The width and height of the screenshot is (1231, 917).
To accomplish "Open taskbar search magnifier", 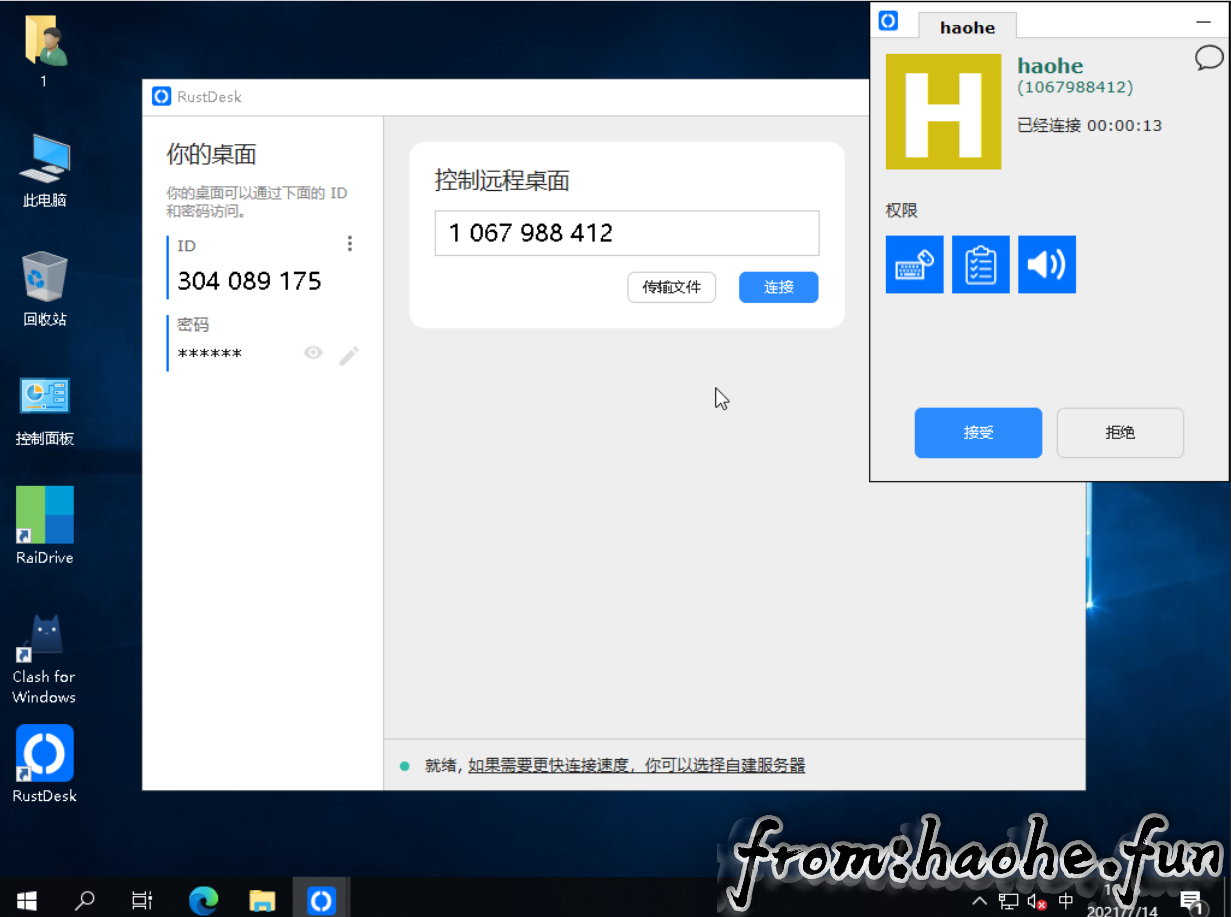I will [x=85, y=900].
